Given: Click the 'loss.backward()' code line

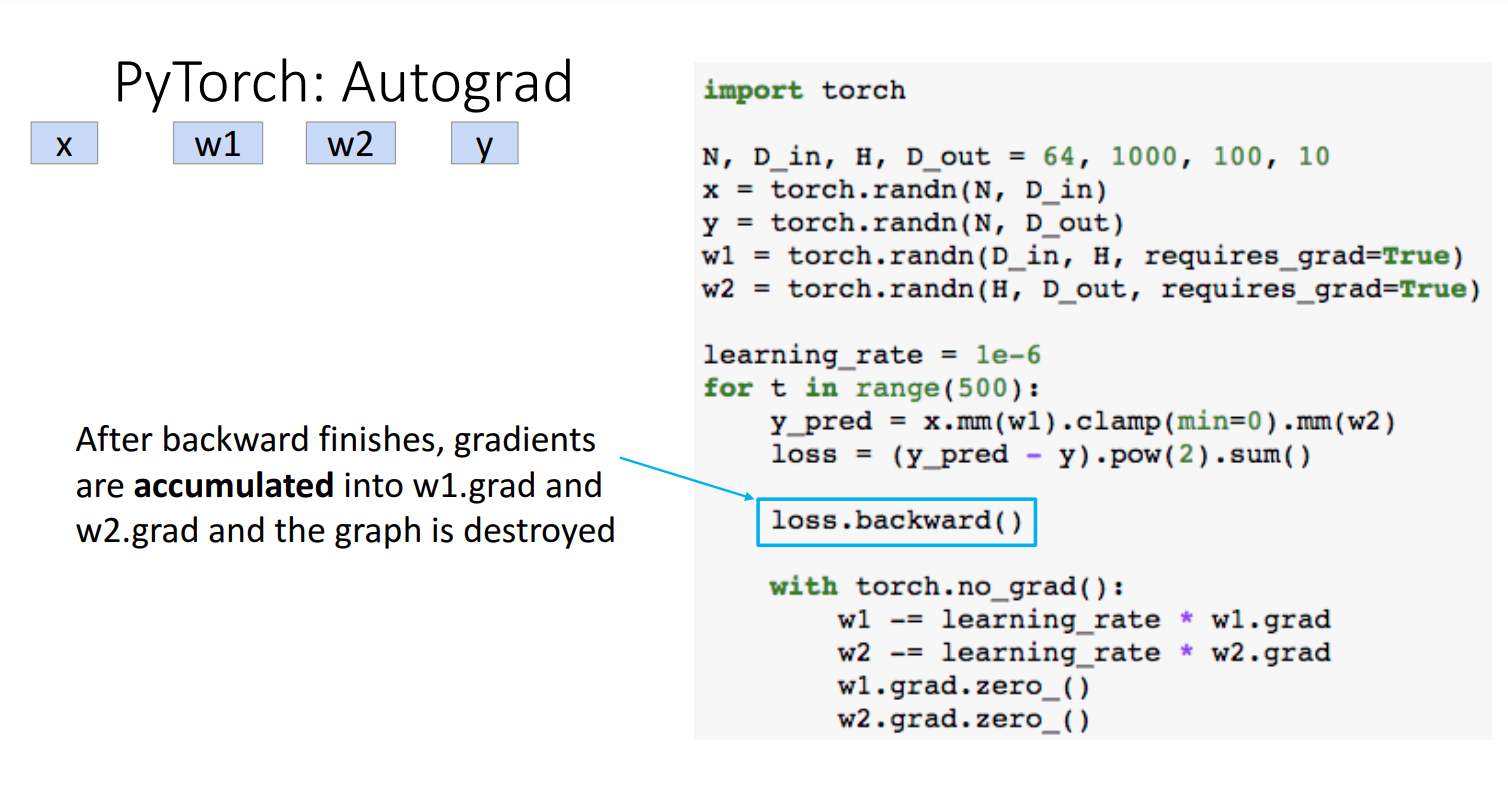Looking at the screenshot, I should pos(897,522).
